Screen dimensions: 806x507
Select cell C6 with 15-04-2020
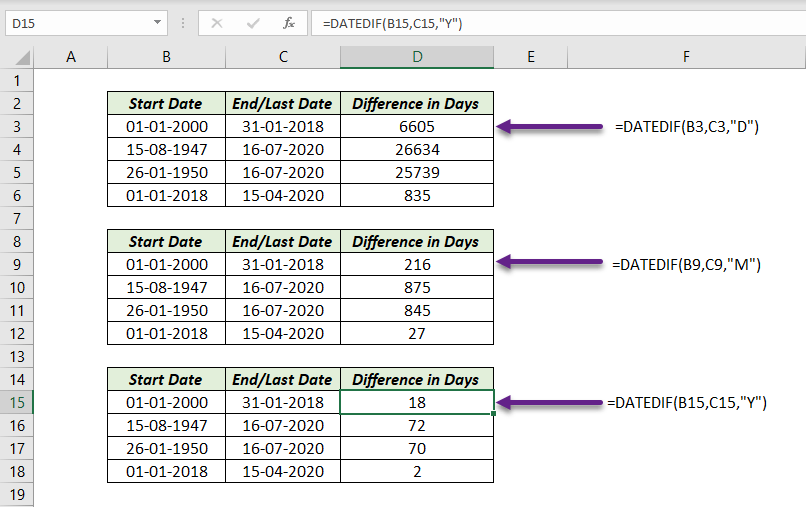(283, 195)
